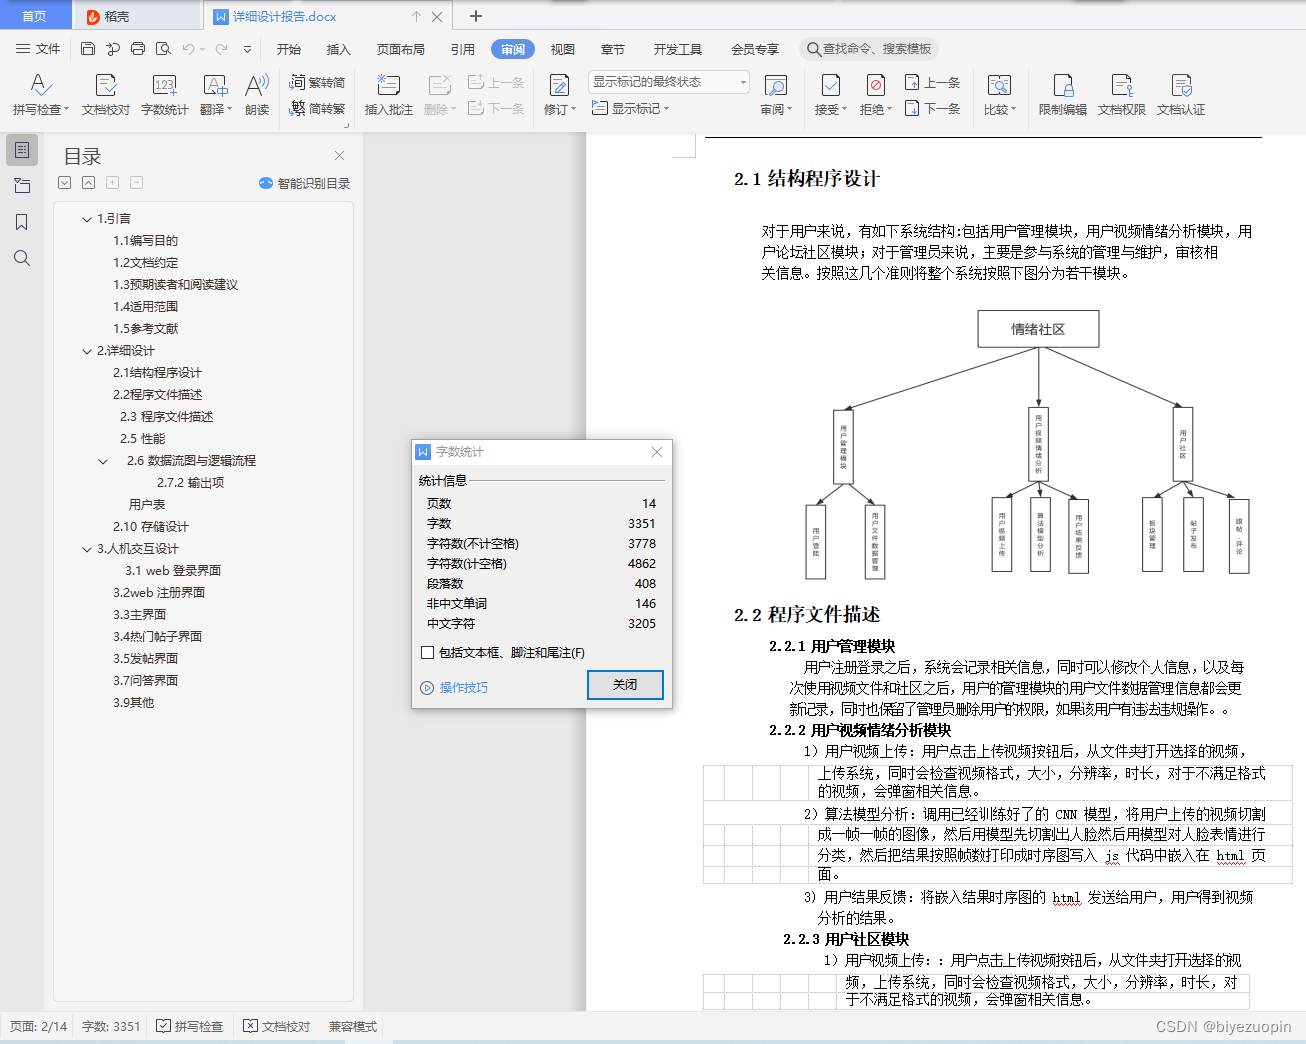Click the Reject (拒绝) change icon
This screenshot has width=1306, height=1044.
point(876,86)
